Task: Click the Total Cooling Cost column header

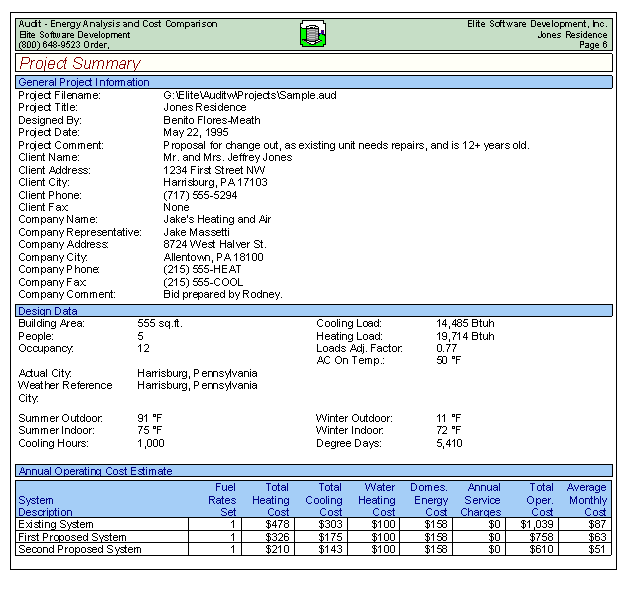Action: pyautogui.click(x=323, y=499)
